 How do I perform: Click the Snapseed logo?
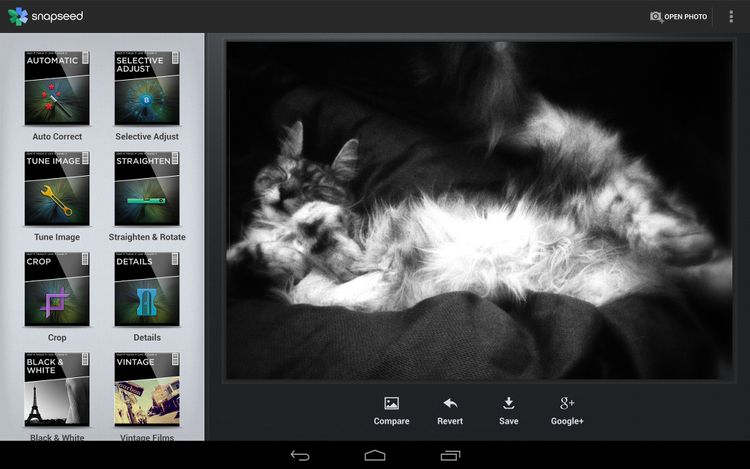pyautogui.click(x=46, y=16)
